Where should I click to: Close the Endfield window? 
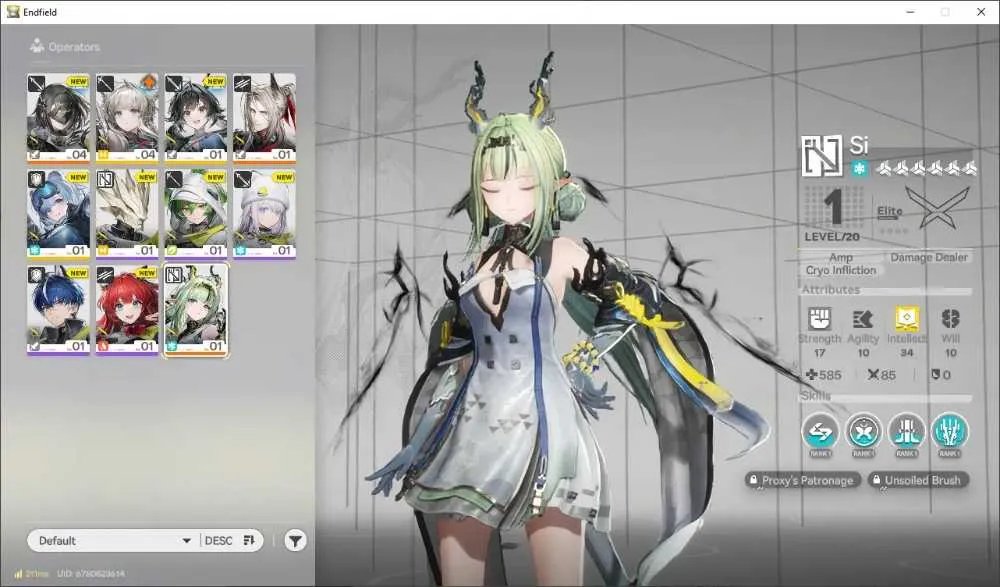(981, 12)
